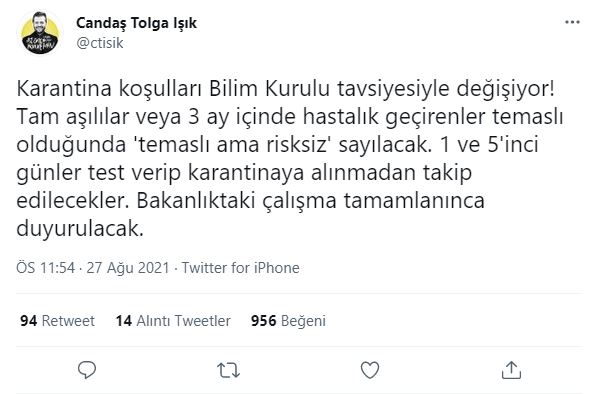Click the text 1 ve 5'inci
This screenshot has width=597, height=394.
pyautogui.click(x=489, y=145)
